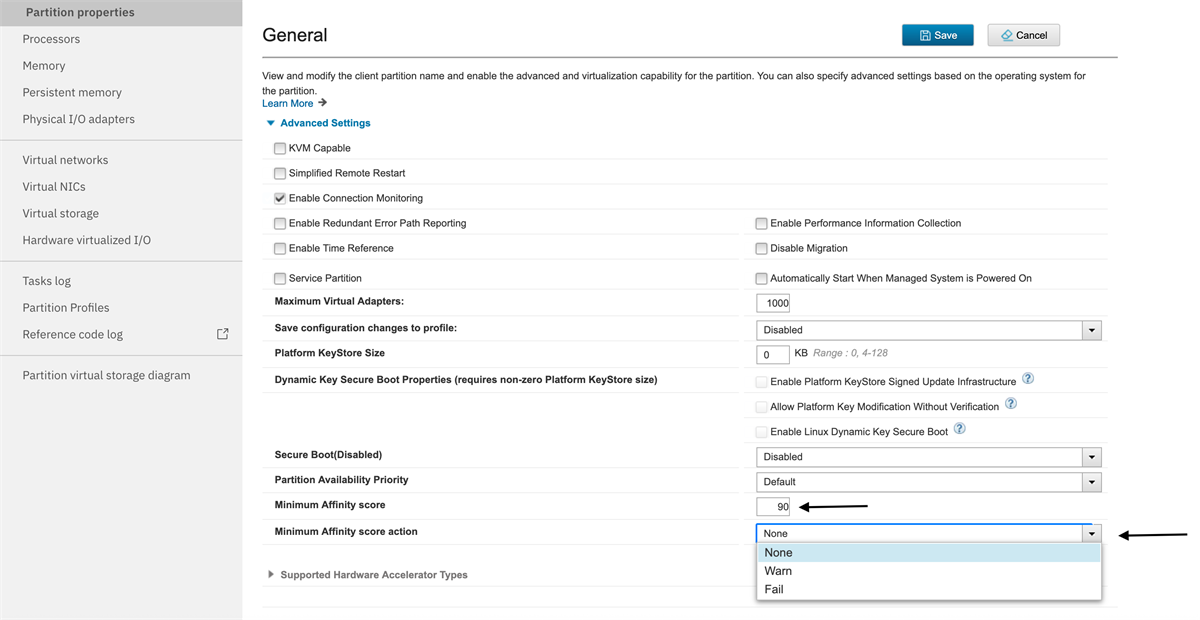The image size is (1200, 620).
Task: Check Enable Platform KeyStore Signed Update Infrastructure
Action: click(x=762, y=382)
